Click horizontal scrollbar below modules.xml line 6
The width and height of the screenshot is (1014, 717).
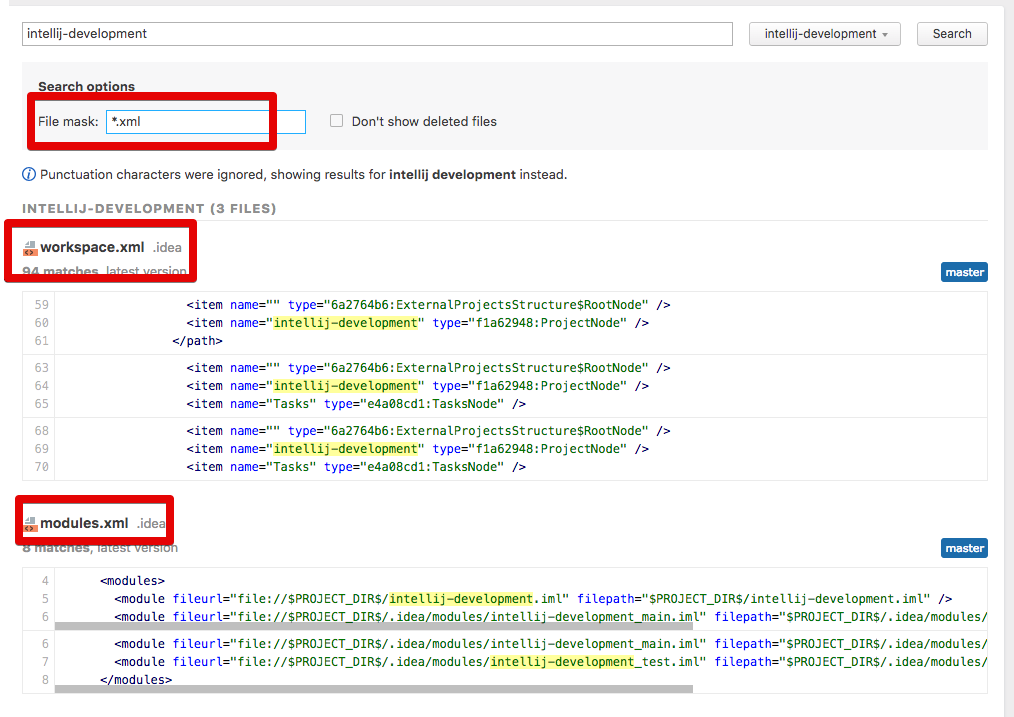(x=374, y=626)
